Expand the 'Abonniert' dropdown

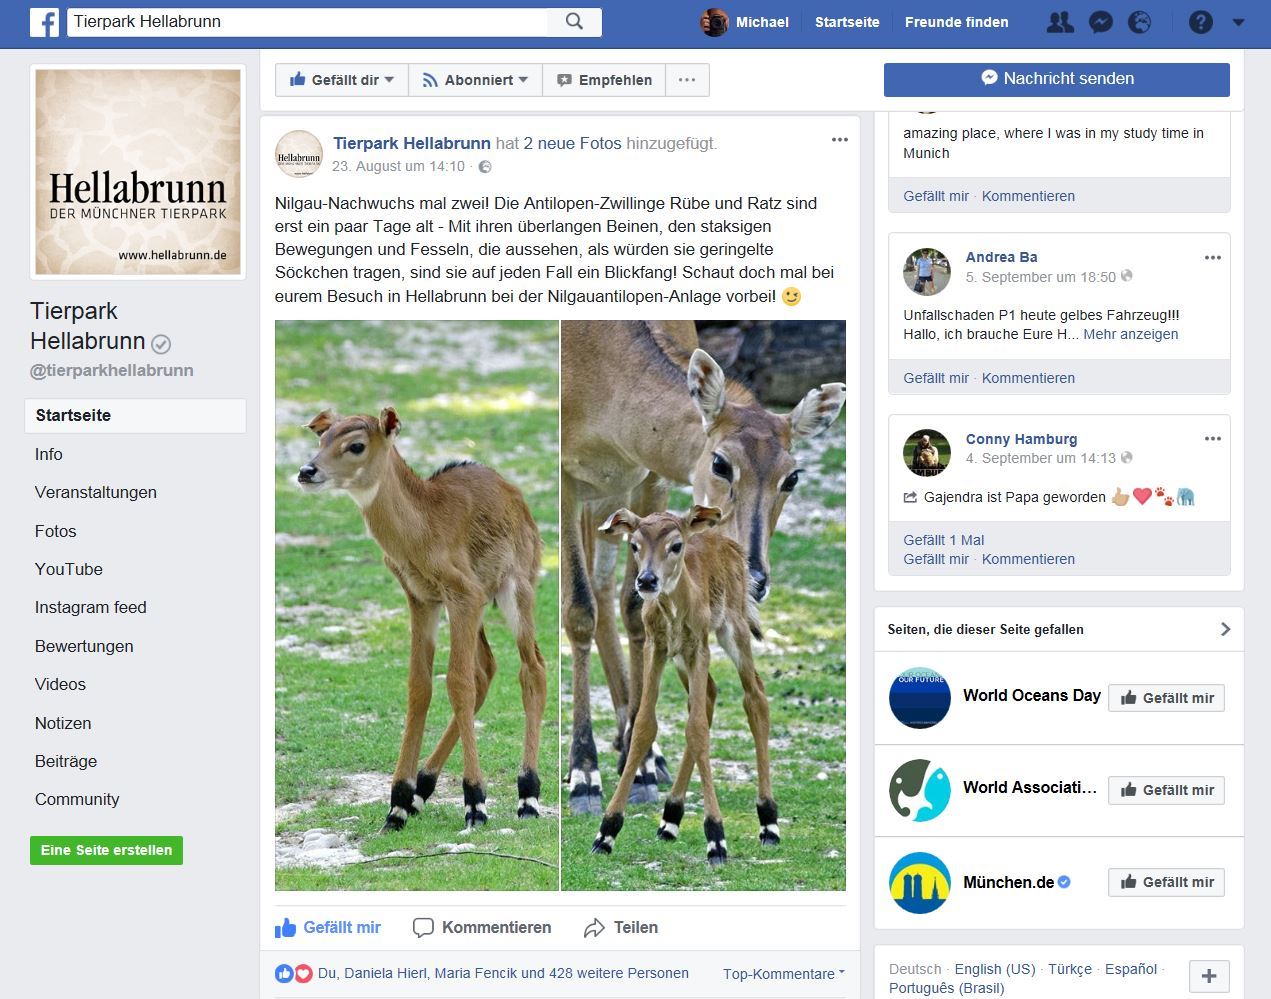(x=475, y=80)
